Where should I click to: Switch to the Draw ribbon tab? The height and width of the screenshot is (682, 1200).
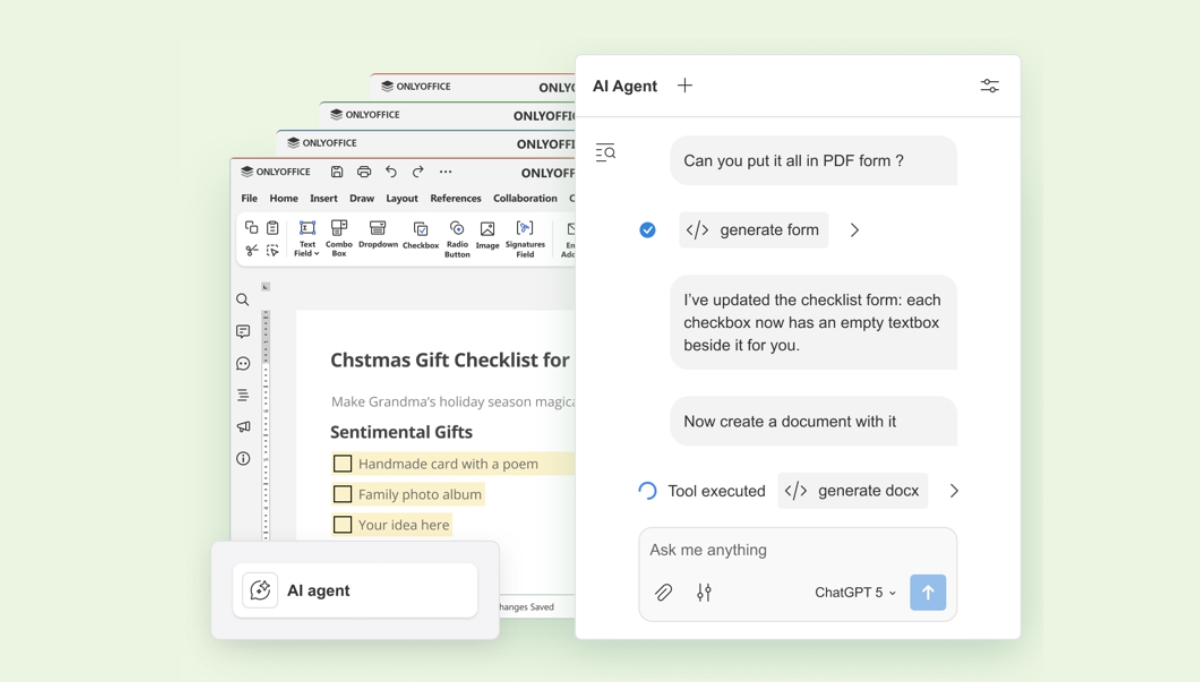(361, 198)
